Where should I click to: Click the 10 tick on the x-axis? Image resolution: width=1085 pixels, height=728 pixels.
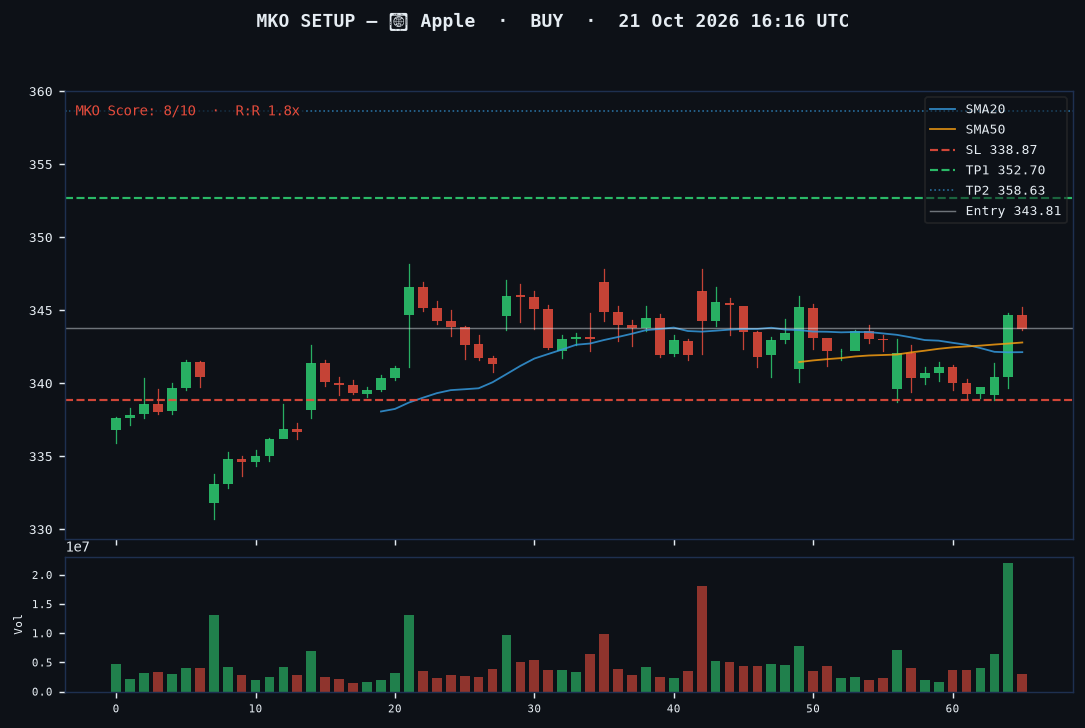point(255,709)
